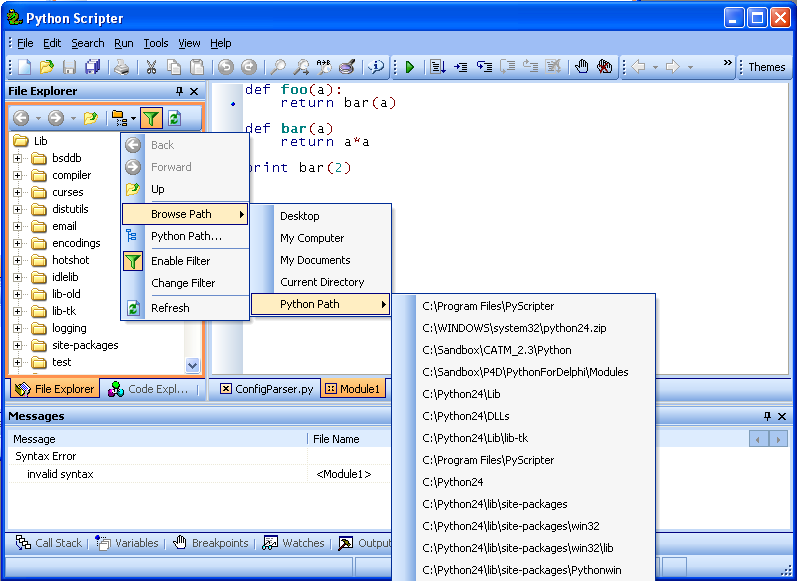Choose My Documents in Browse Path submenu
This screenshot has width=797, height=581.
315,260
